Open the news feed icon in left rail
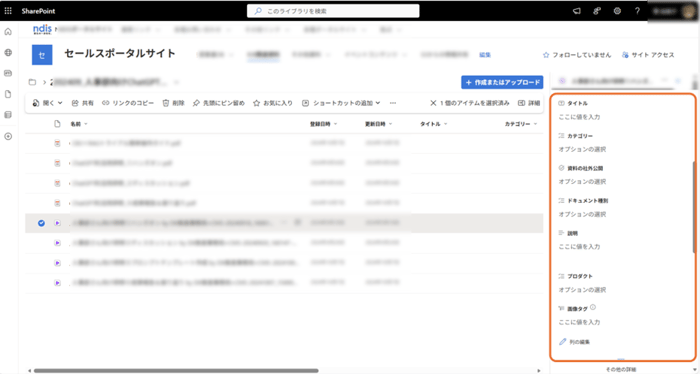Viewport: 700px width, 374px height. click(8, 73)
